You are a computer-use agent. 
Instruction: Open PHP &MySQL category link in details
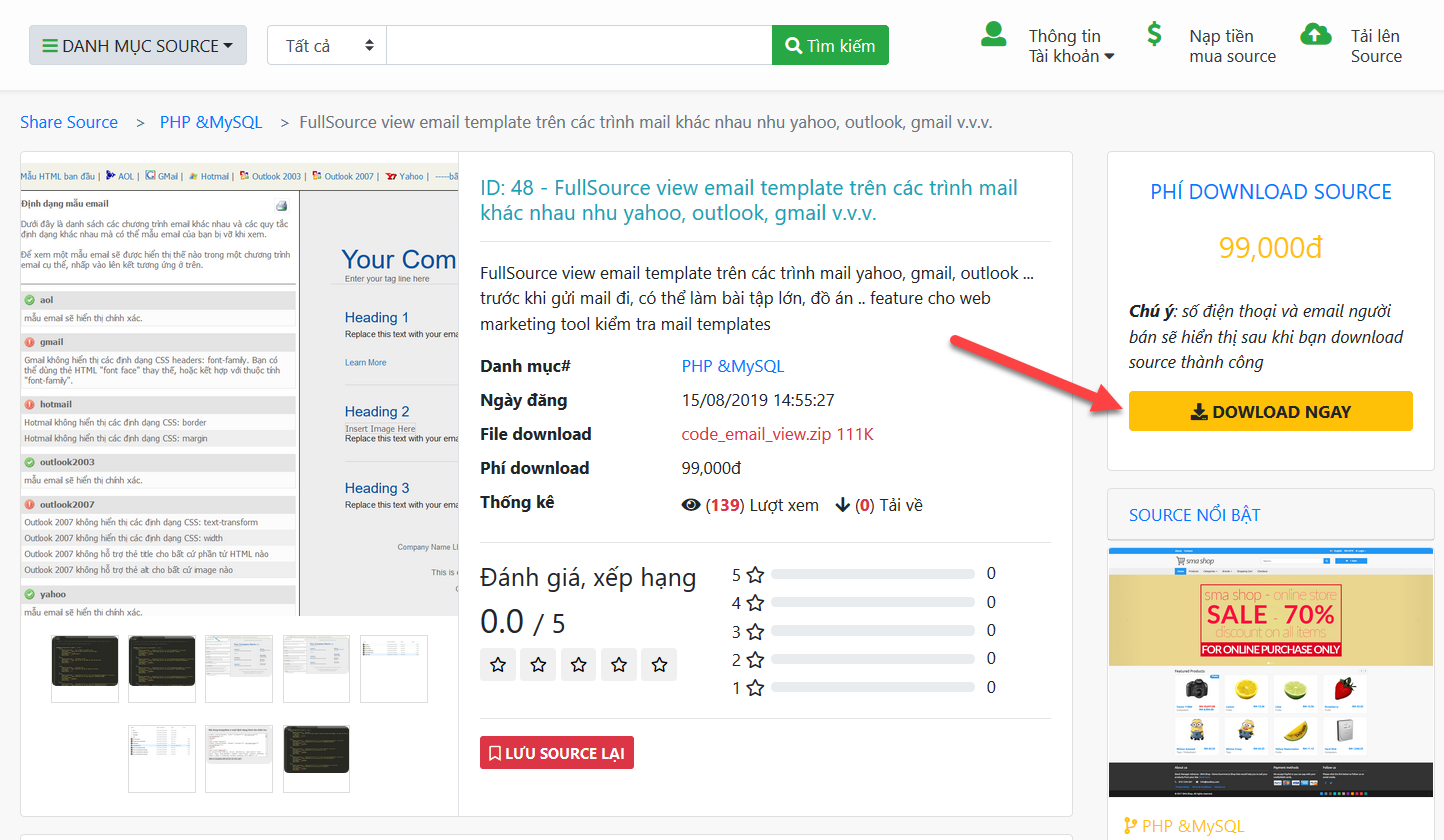[x=733, y=366]
